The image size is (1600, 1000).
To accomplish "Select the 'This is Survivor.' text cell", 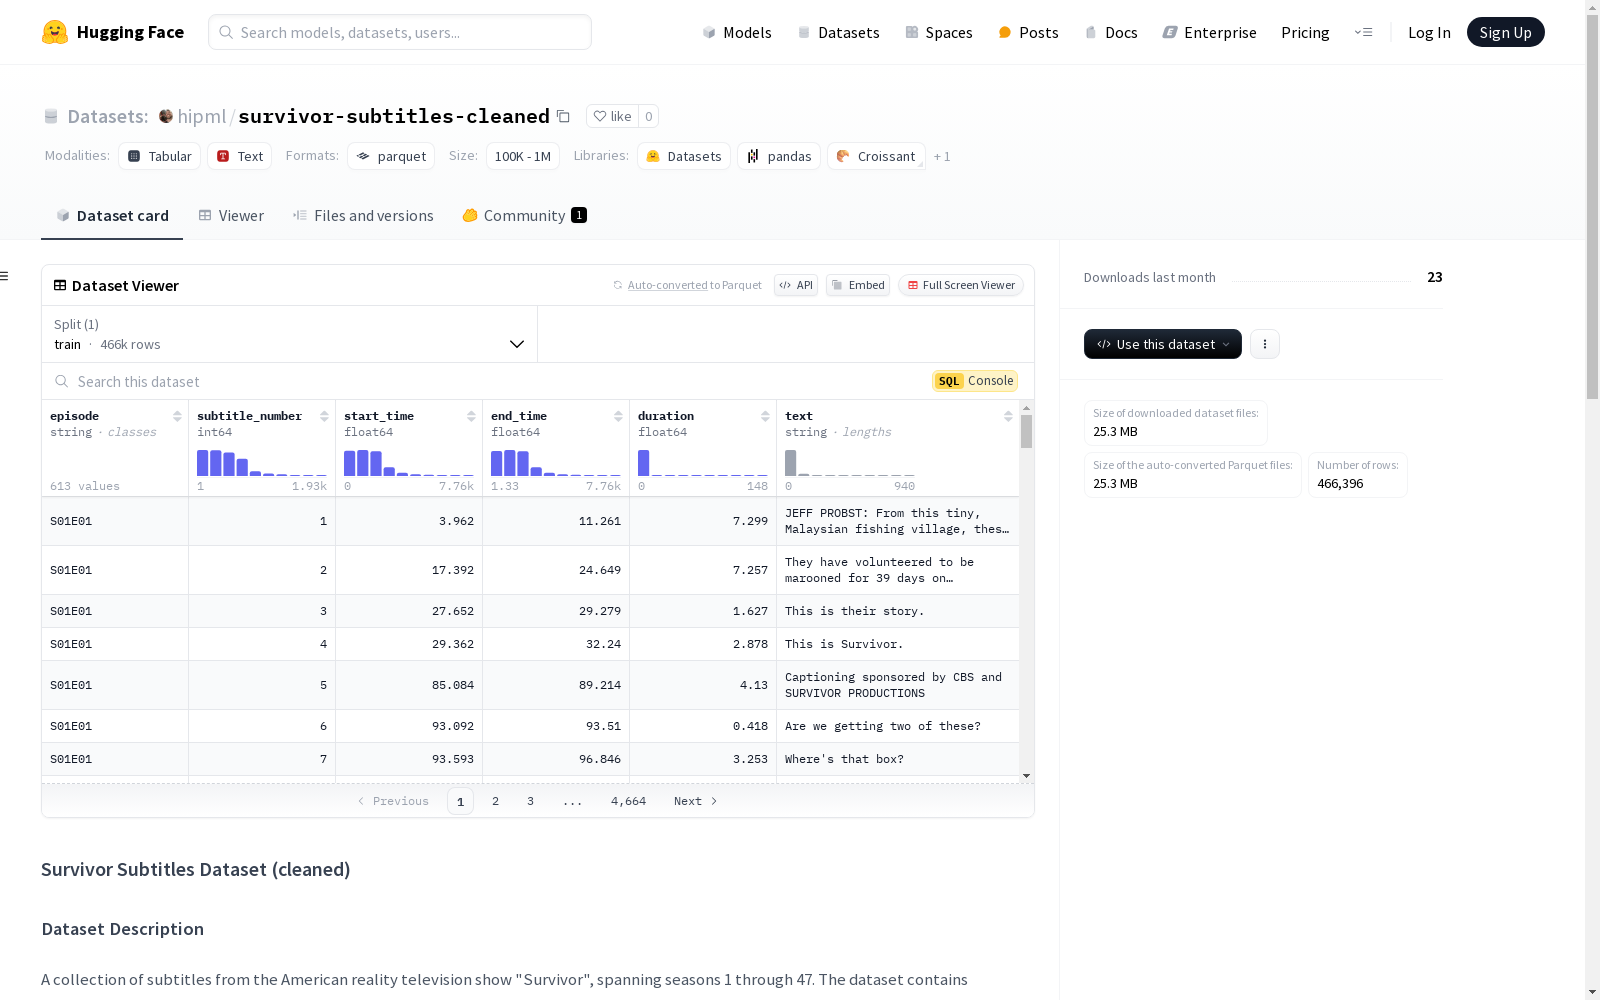I will coord(898,644).
